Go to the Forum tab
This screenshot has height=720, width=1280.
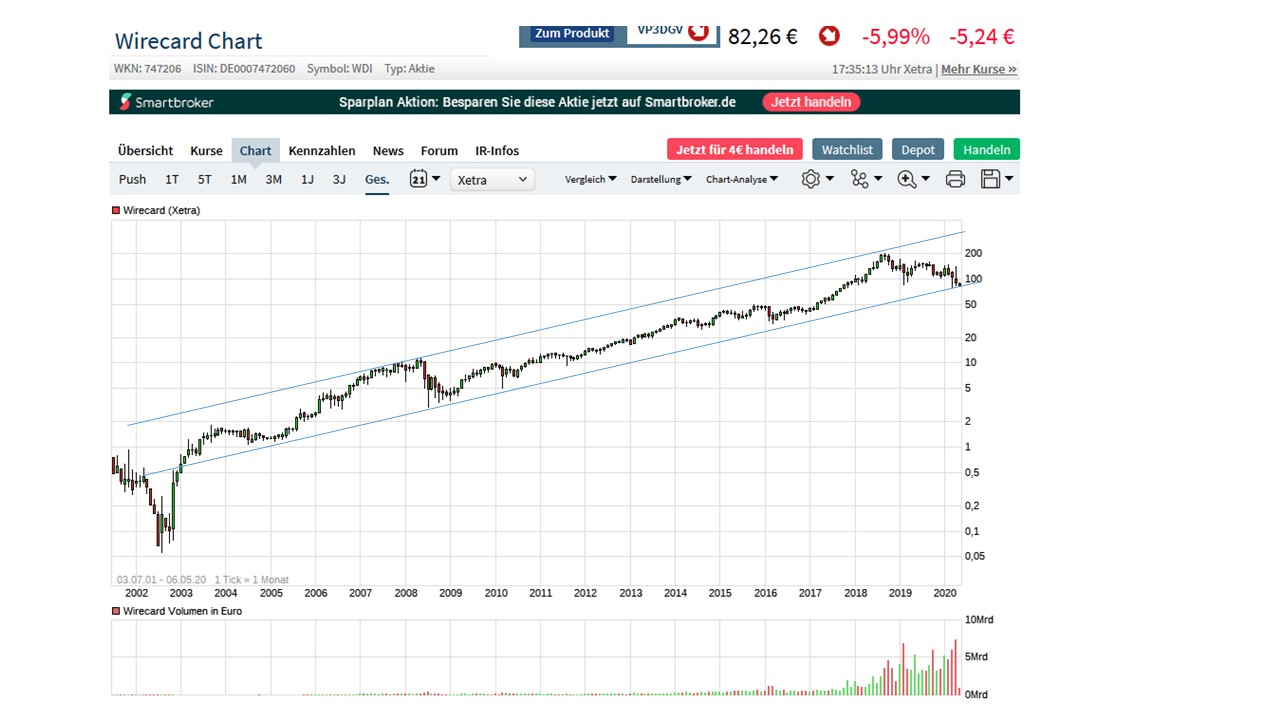point(439,151)
